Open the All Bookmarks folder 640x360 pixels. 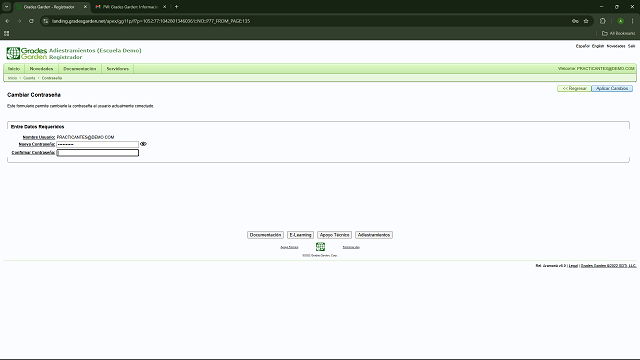point(618,33)
